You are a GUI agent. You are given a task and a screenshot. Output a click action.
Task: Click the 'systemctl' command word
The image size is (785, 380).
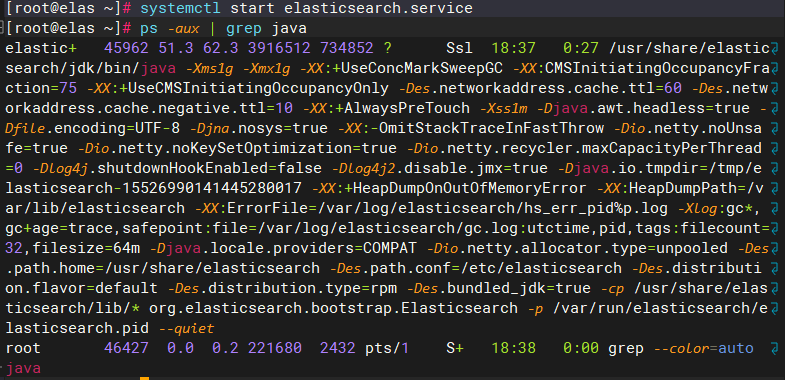point(181,8)
